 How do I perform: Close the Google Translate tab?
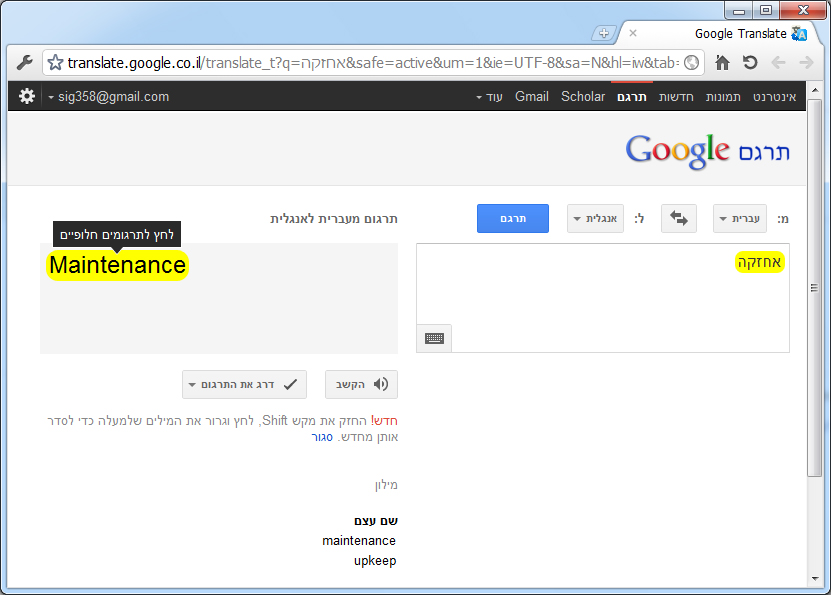(x=633, y=33)
